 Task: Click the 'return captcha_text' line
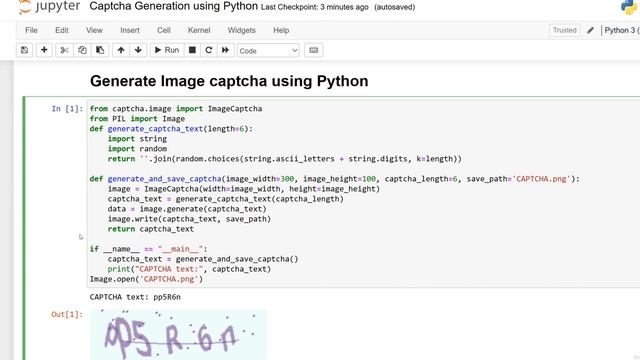point(151,229)
